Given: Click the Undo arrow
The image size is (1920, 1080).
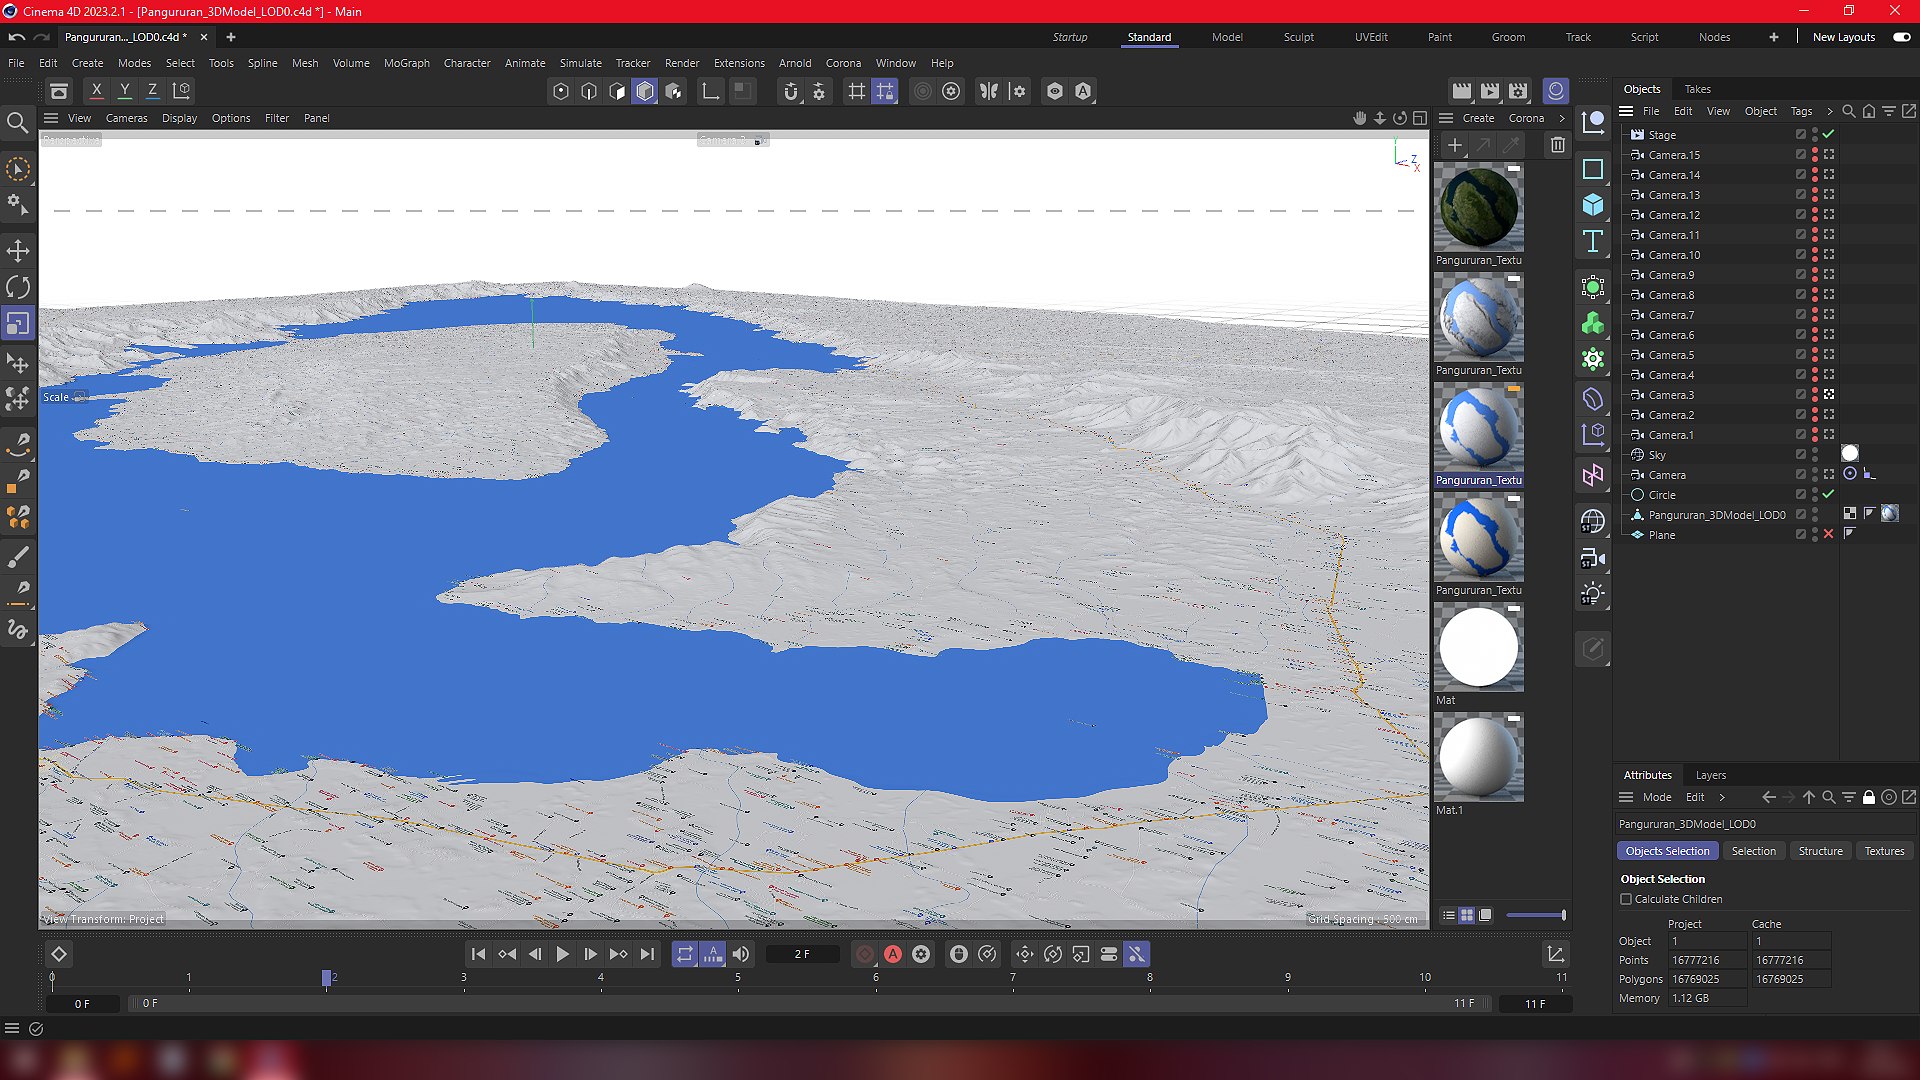Looking at the screenshot, I should 17,37.
